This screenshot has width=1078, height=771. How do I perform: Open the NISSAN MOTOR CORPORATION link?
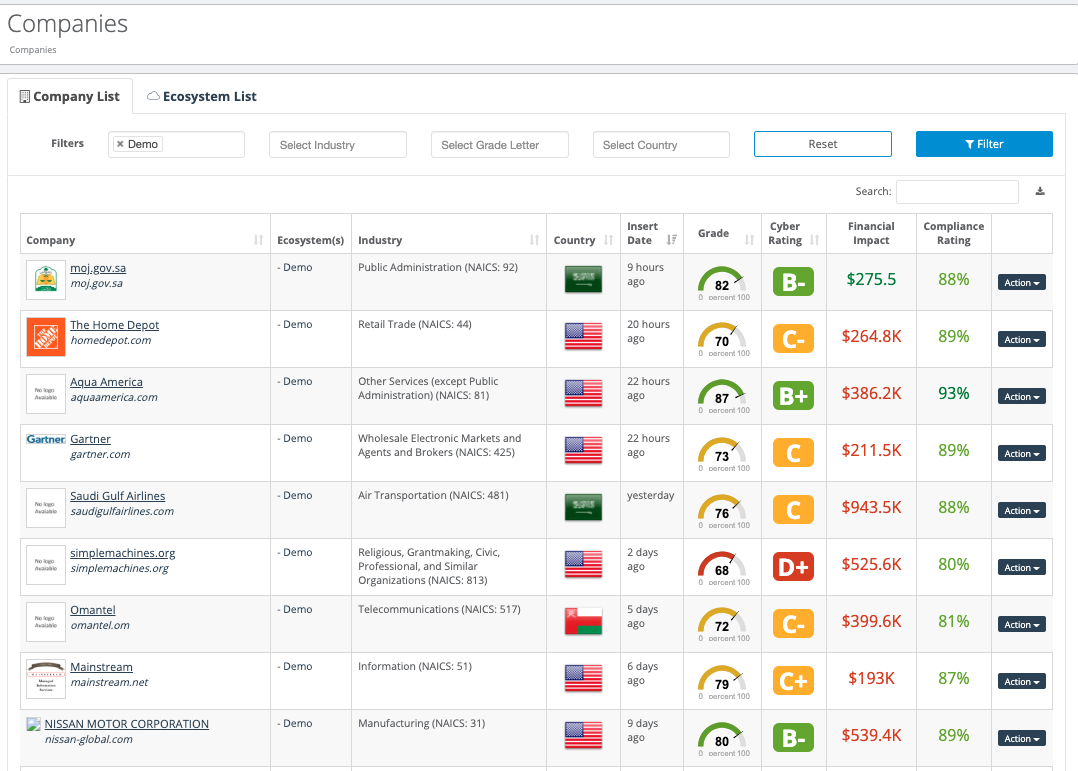click(x=126, y=724)
